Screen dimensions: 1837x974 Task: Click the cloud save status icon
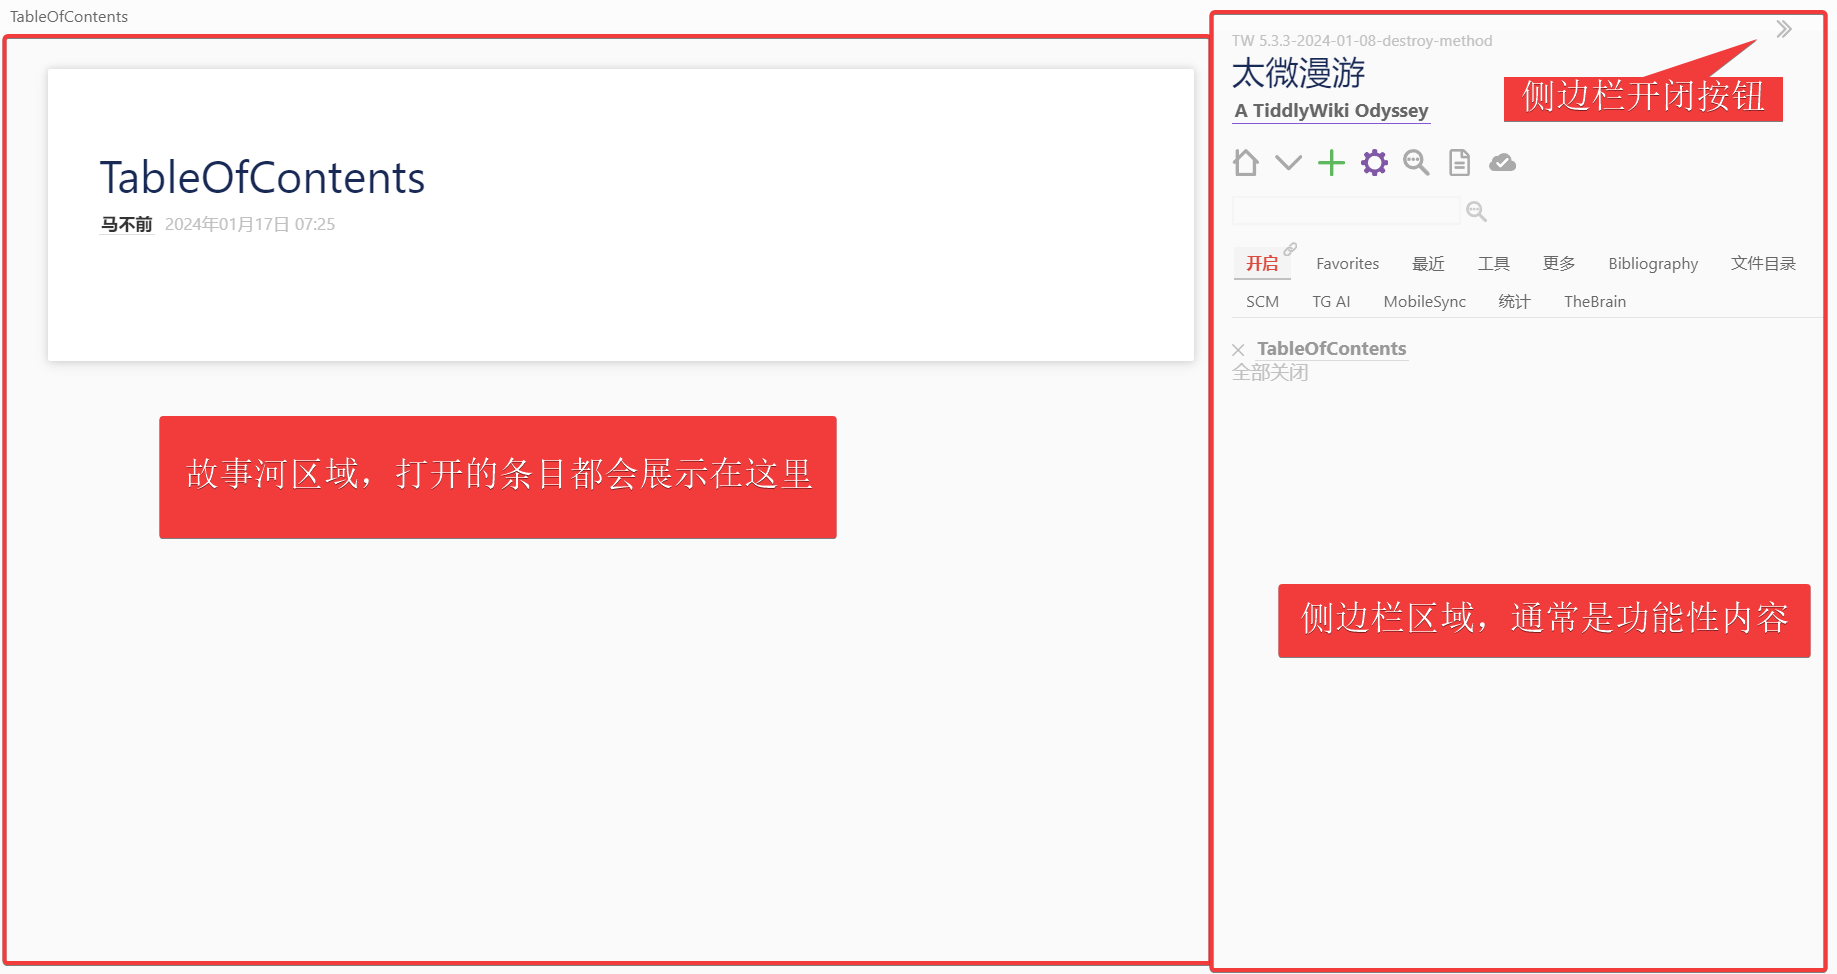[1502, 162]
